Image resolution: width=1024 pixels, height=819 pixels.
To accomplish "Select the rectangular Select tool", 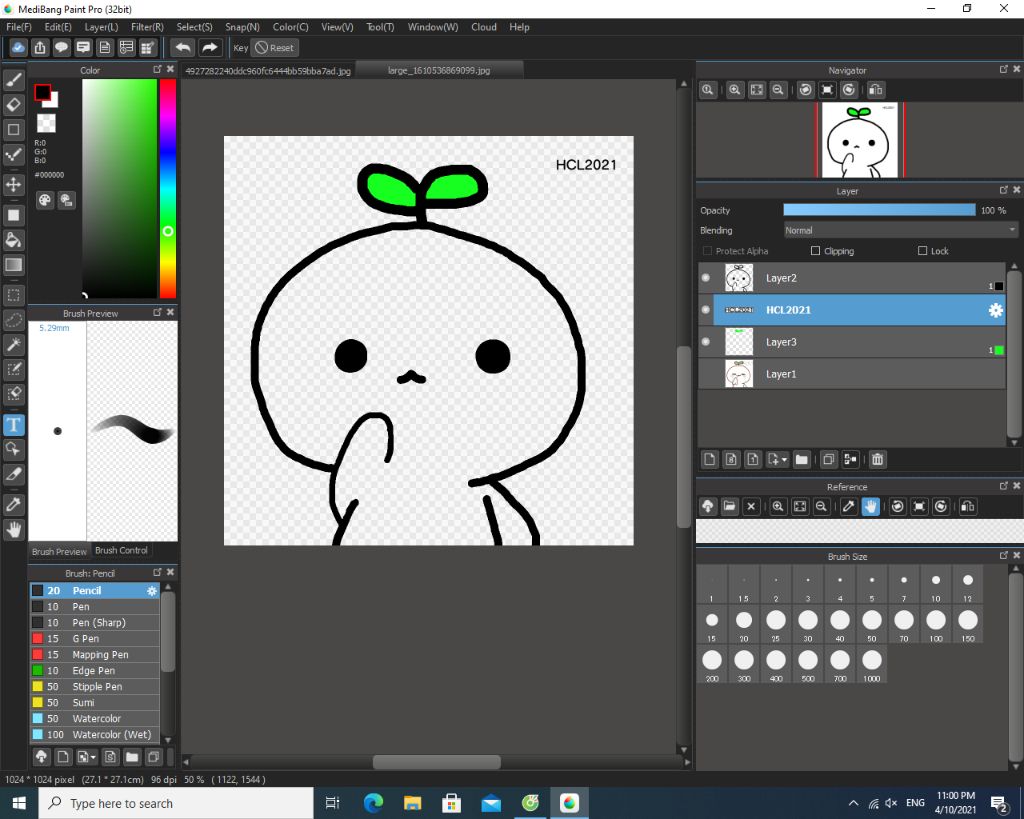I will click(x=14, y=295).
